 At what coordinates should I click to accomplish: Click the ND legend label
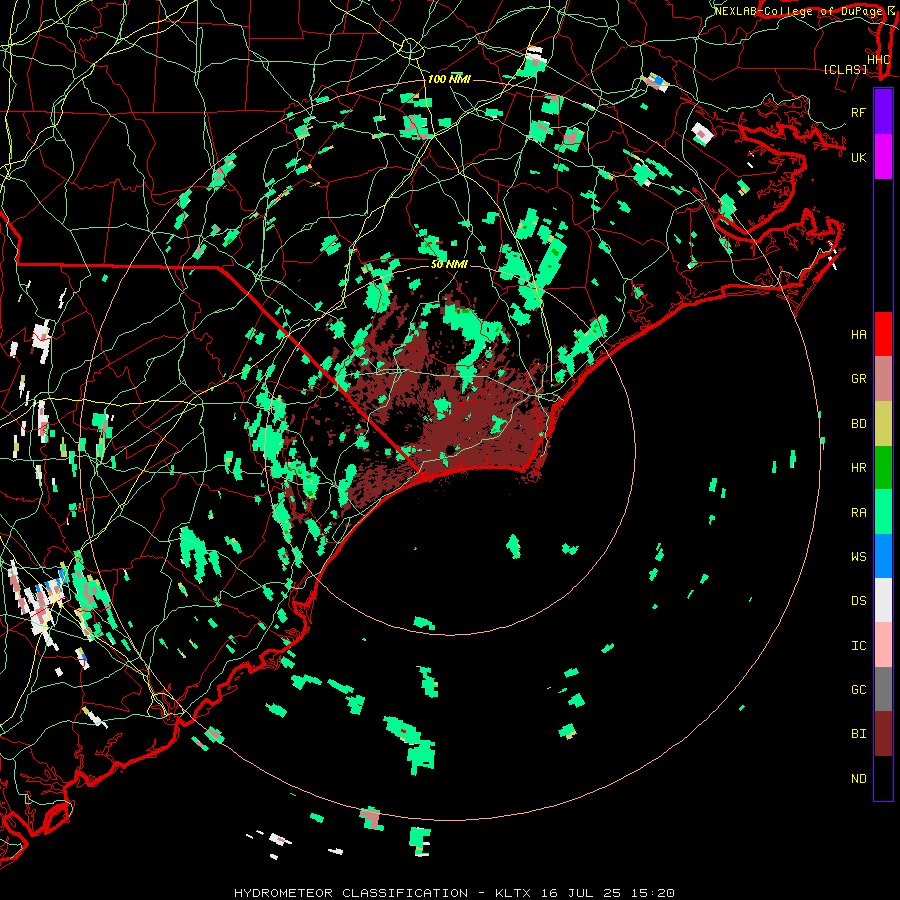click(859, 779)
